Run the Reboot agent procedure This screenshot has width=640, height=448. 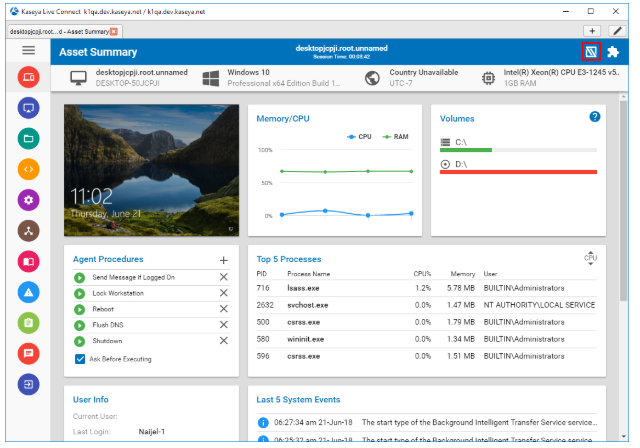pos(80,309)
